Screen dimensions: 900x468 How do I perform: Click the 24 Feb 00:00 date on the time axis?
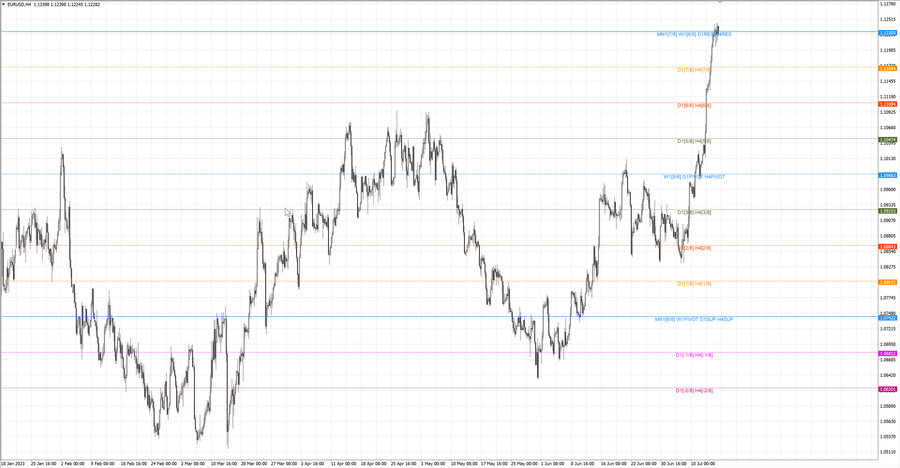click(x=164, y=463)
